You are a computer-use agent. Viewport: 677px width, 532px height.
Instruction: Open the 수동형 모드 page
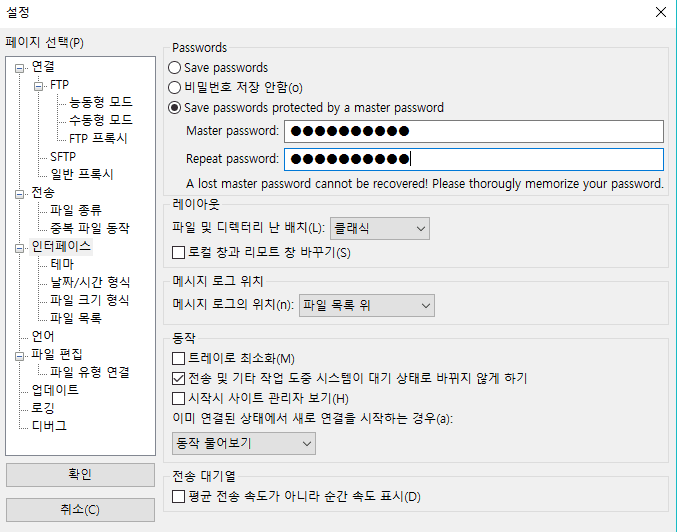click(x=101, y=120)
